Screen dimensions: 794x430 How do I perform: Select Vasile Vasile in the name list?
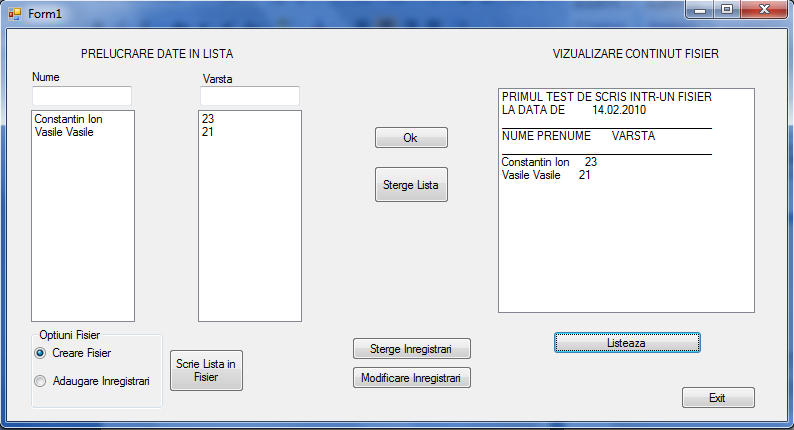tap(64, 132)
